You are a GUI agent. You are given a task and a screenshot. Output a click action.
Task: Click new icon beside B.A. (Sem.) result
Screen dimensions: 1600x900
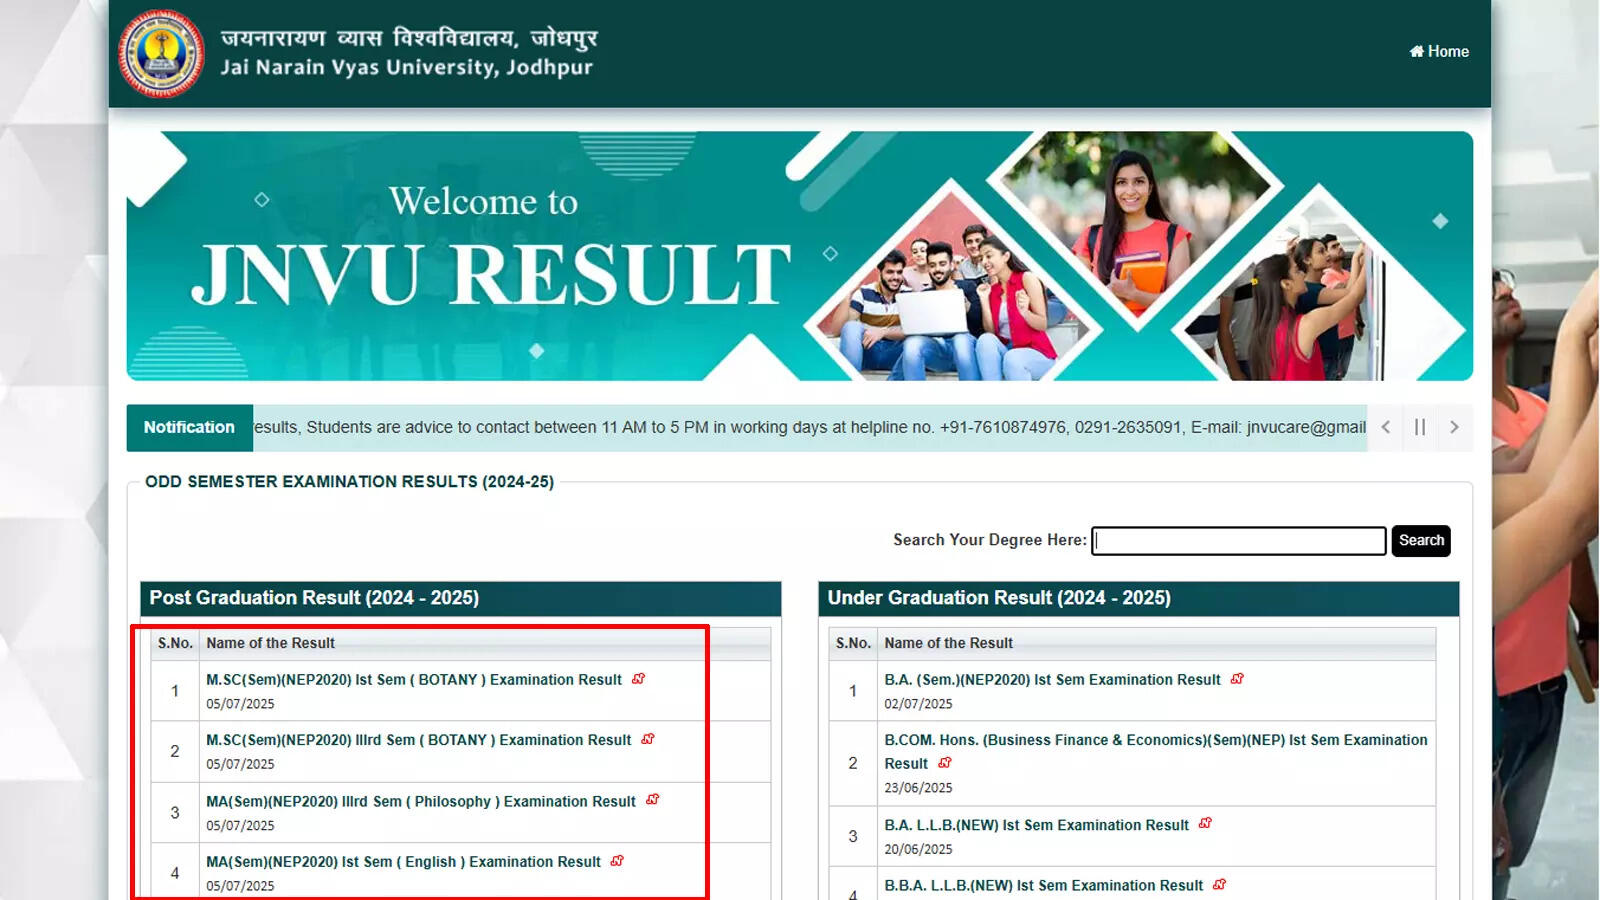pos(1237,679)
